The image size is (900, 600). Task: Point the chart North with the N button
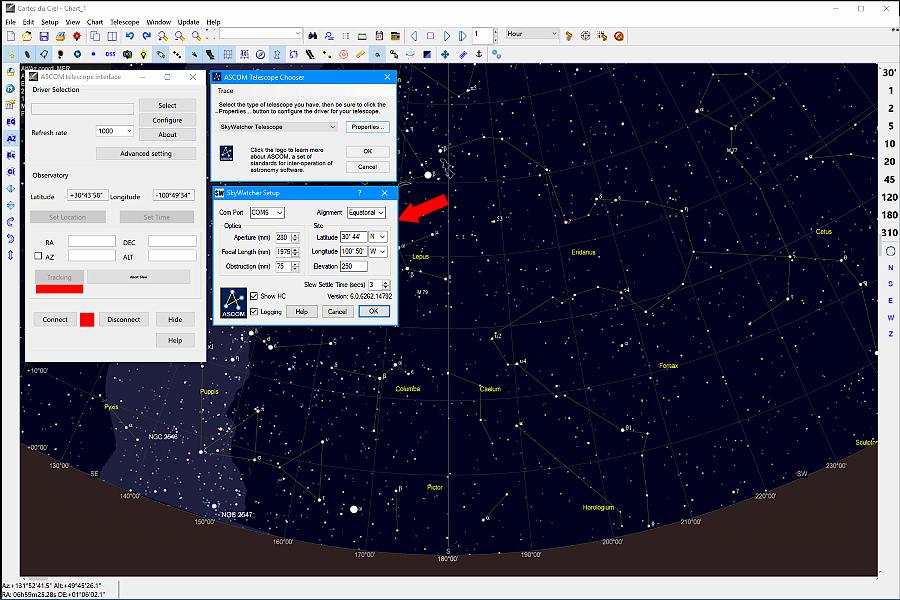pos(890,268)
